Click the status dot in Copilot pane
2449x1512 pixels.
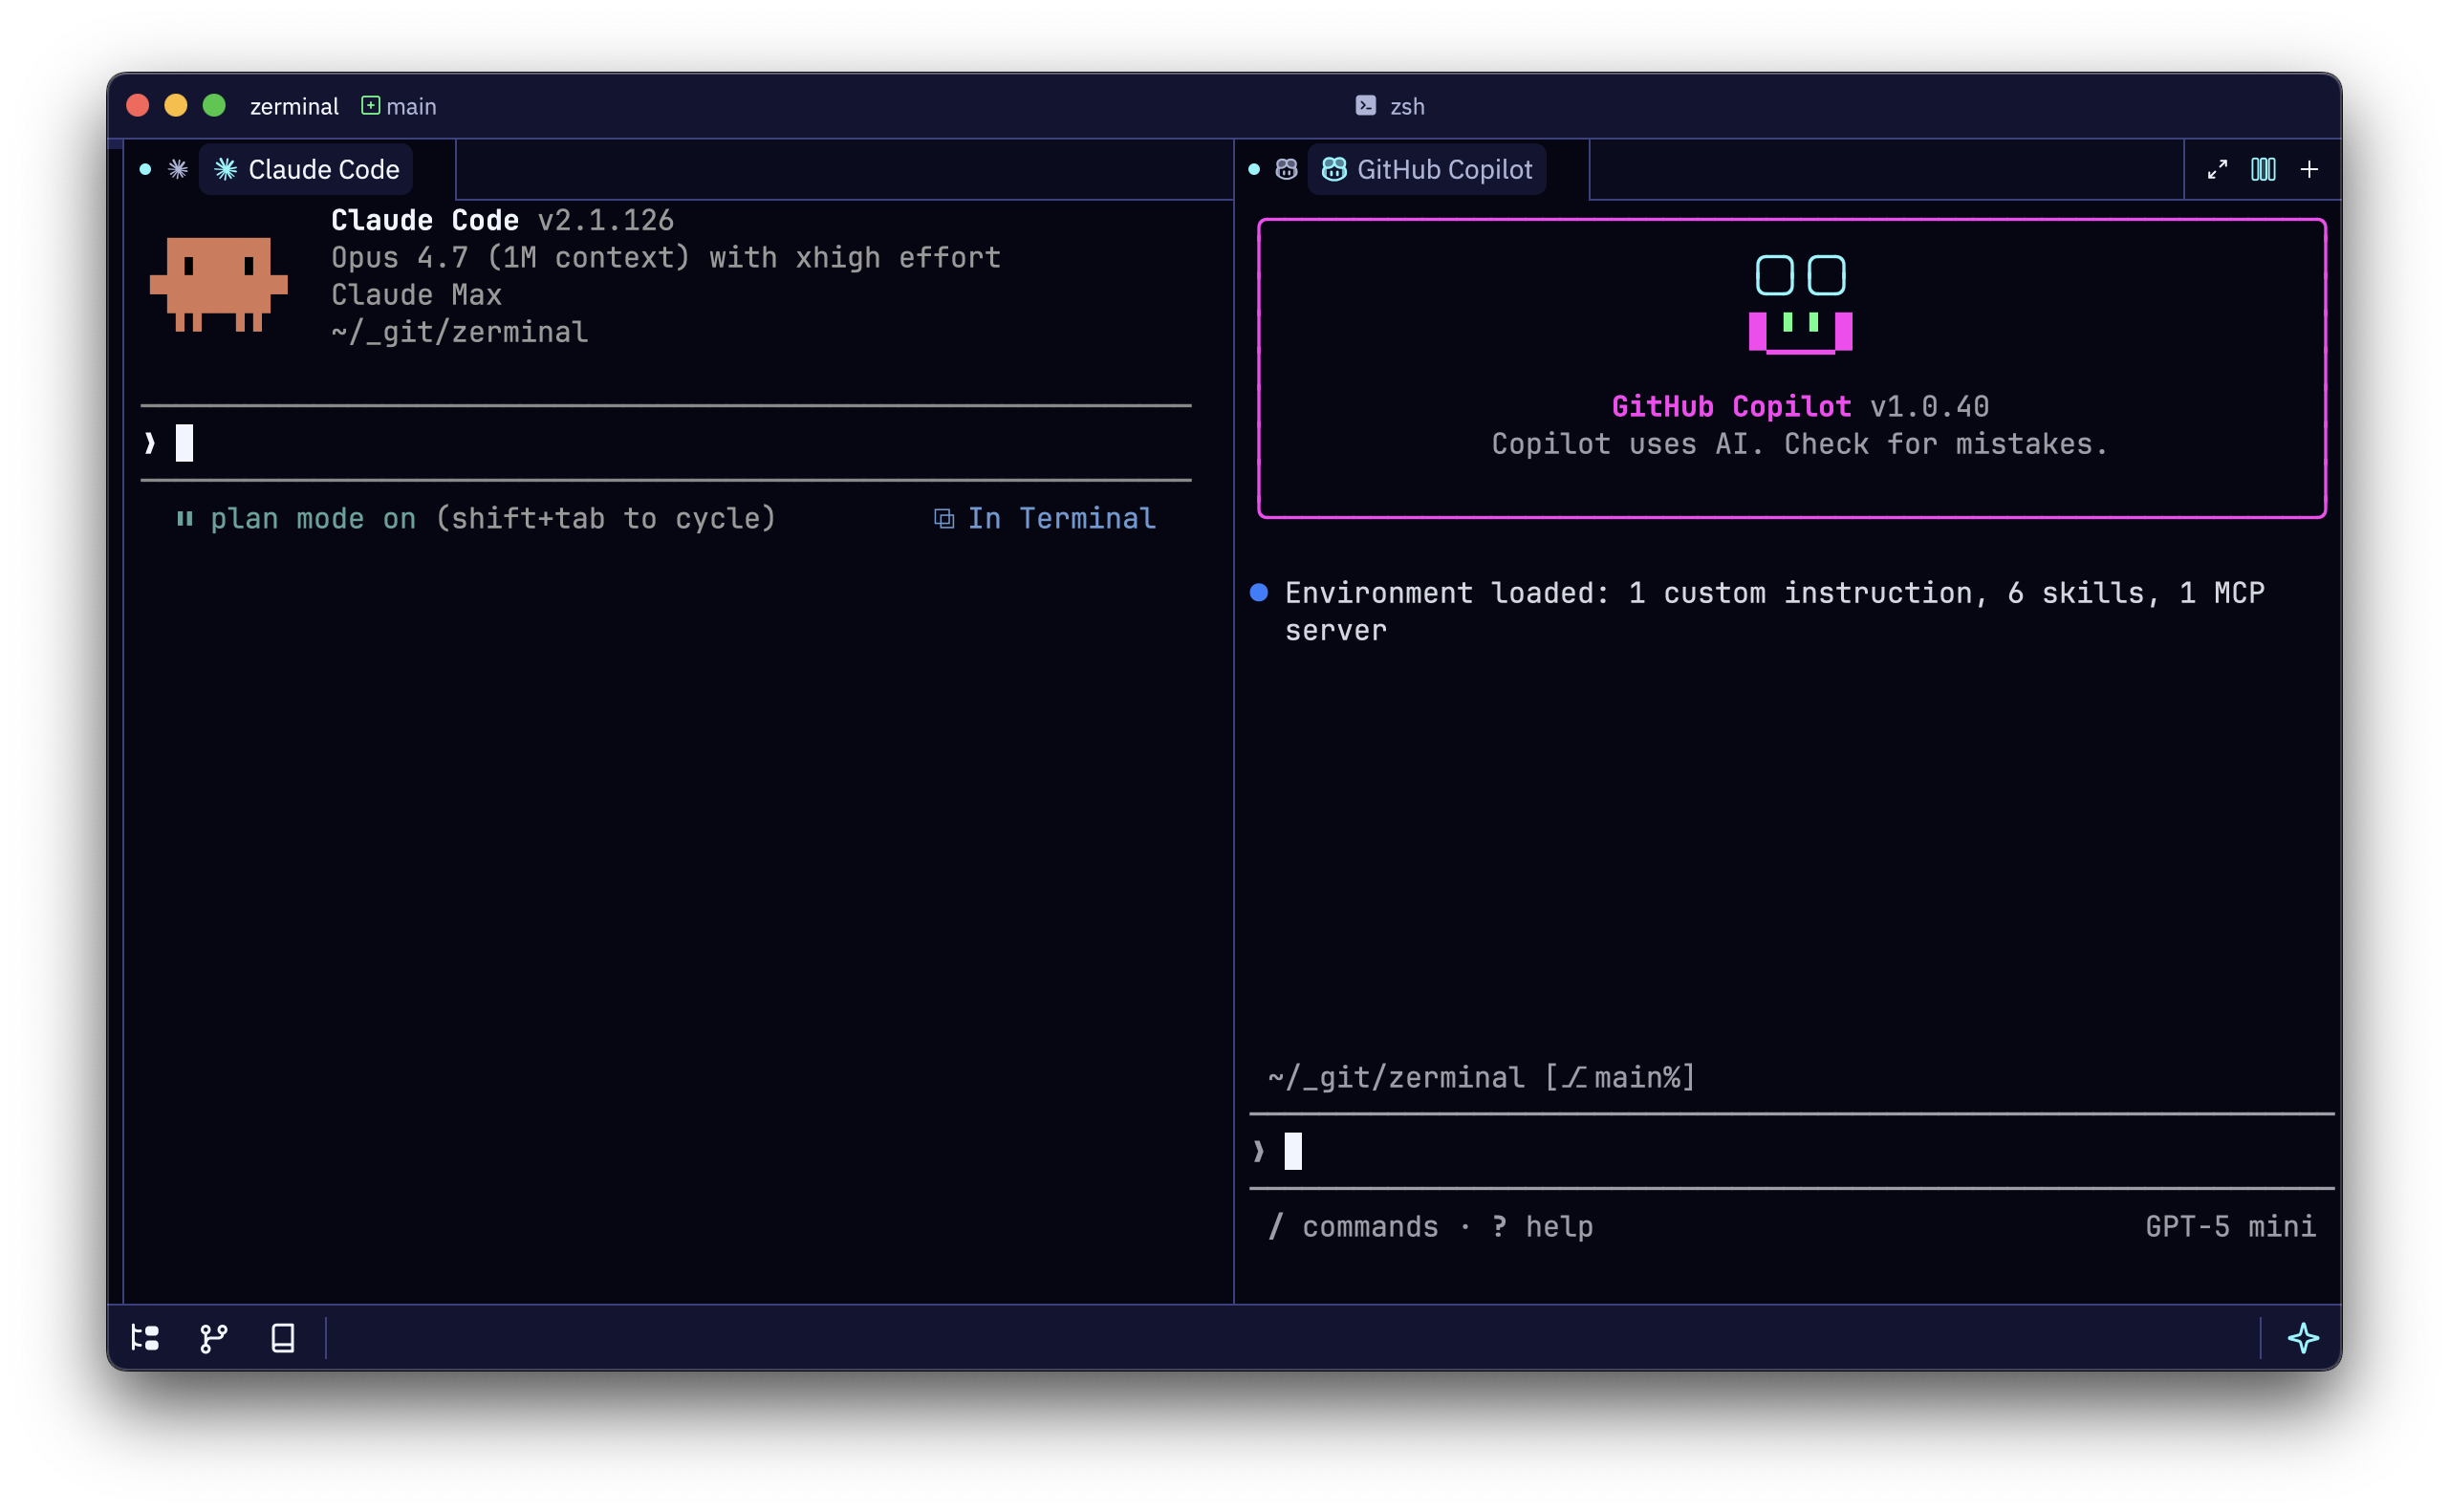pyautogui.click(x=1254, y=169)
